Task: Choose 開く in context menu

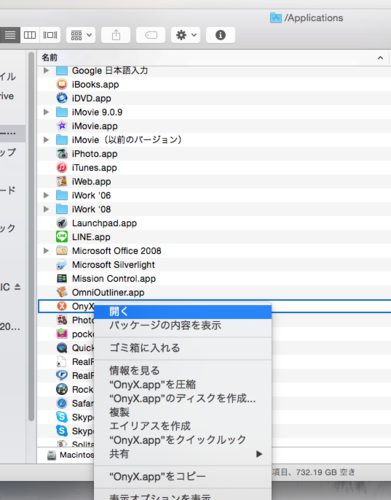Action: [183, 312]
